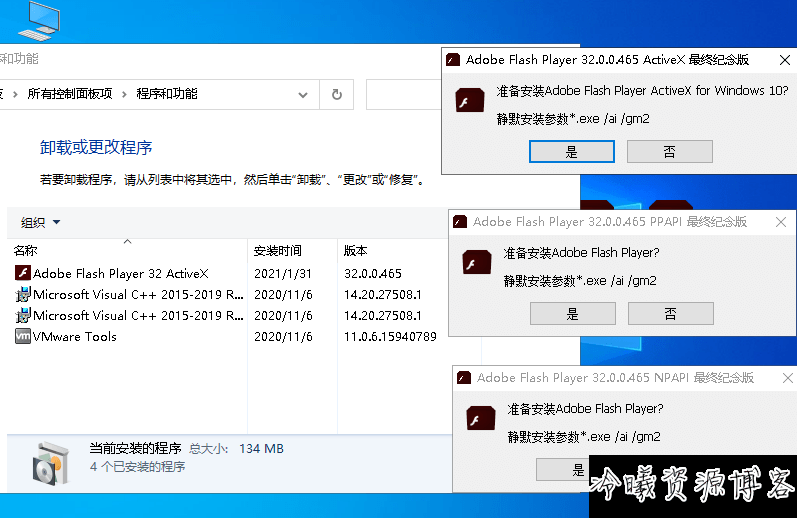
Task: Click breadcrumb 程序和功能
Action: 167,94
